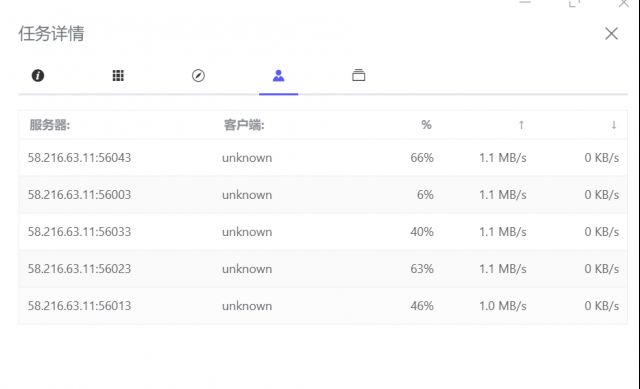Close the task details dialog
The image size is (640, 389).
[x=611, y=33]
